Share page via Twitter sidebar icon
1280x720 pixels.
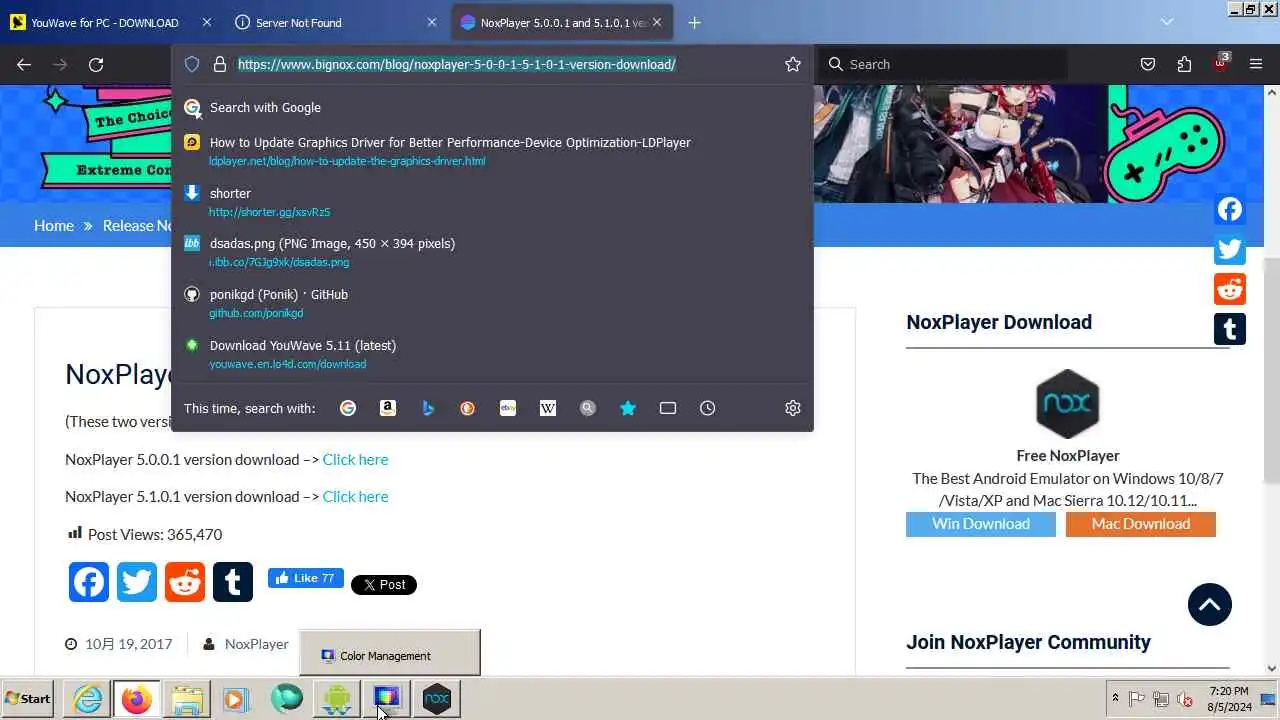pyautogui.click(x=1230, y=249)
